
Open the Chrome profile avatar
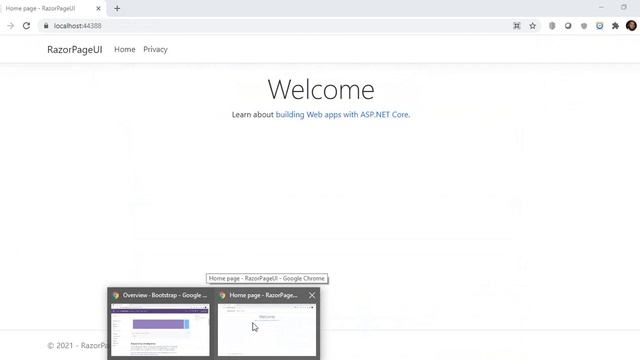631,26
